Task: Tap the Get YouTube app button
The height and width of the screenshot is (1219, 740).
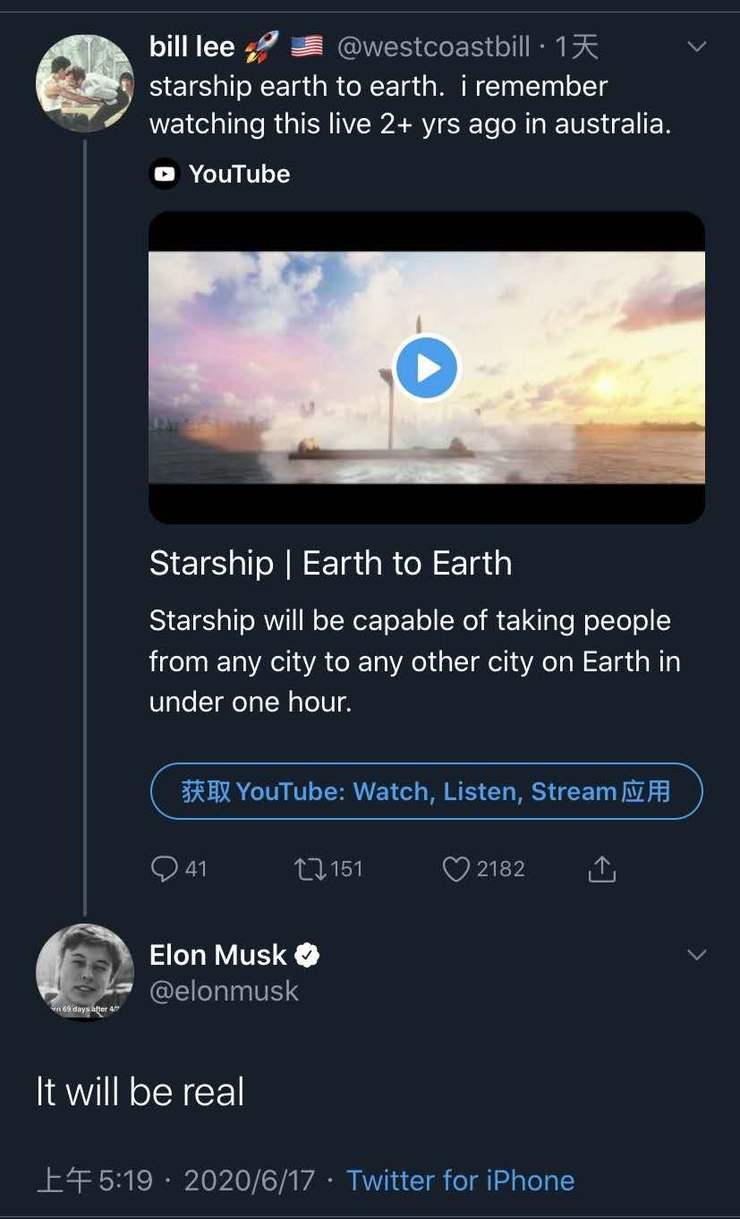Action: [427, 791]
